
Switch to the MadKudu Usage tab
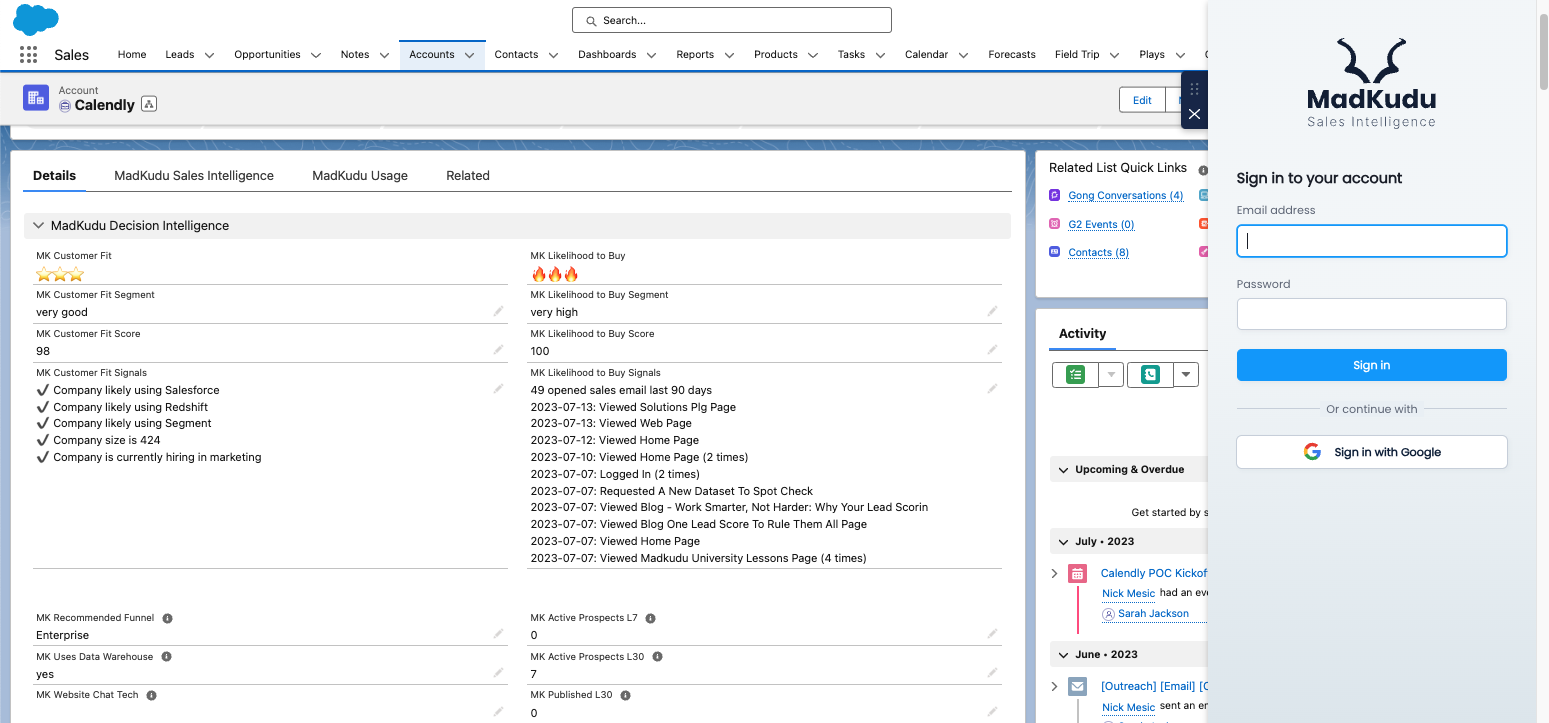pos(360,176)
